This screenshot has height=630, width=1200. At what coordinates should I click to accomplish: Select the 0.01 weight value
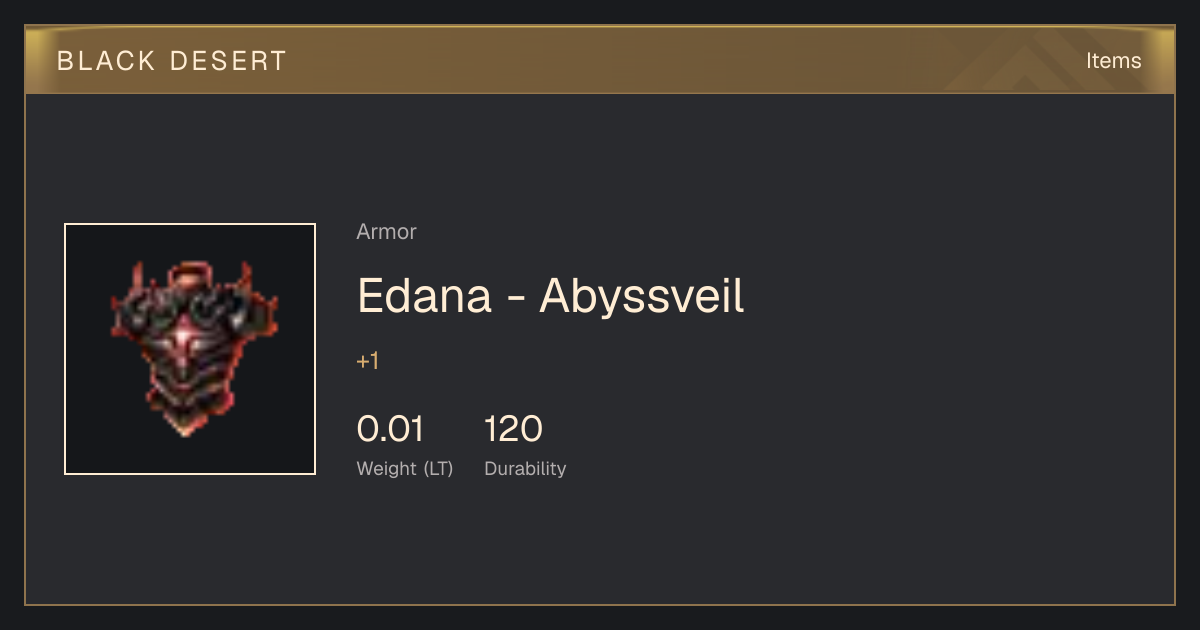(x=390, y=429)
